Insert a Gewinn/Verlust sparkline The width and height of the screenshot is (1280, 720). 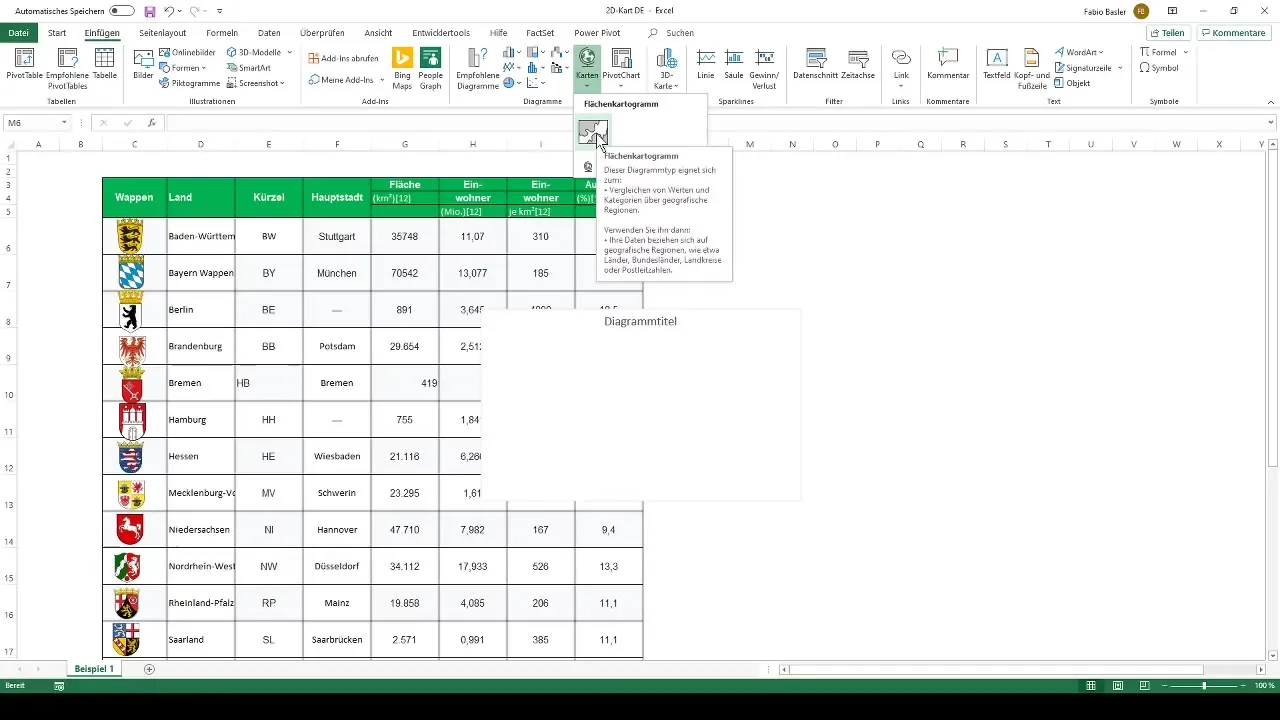(x=764, y=68)
